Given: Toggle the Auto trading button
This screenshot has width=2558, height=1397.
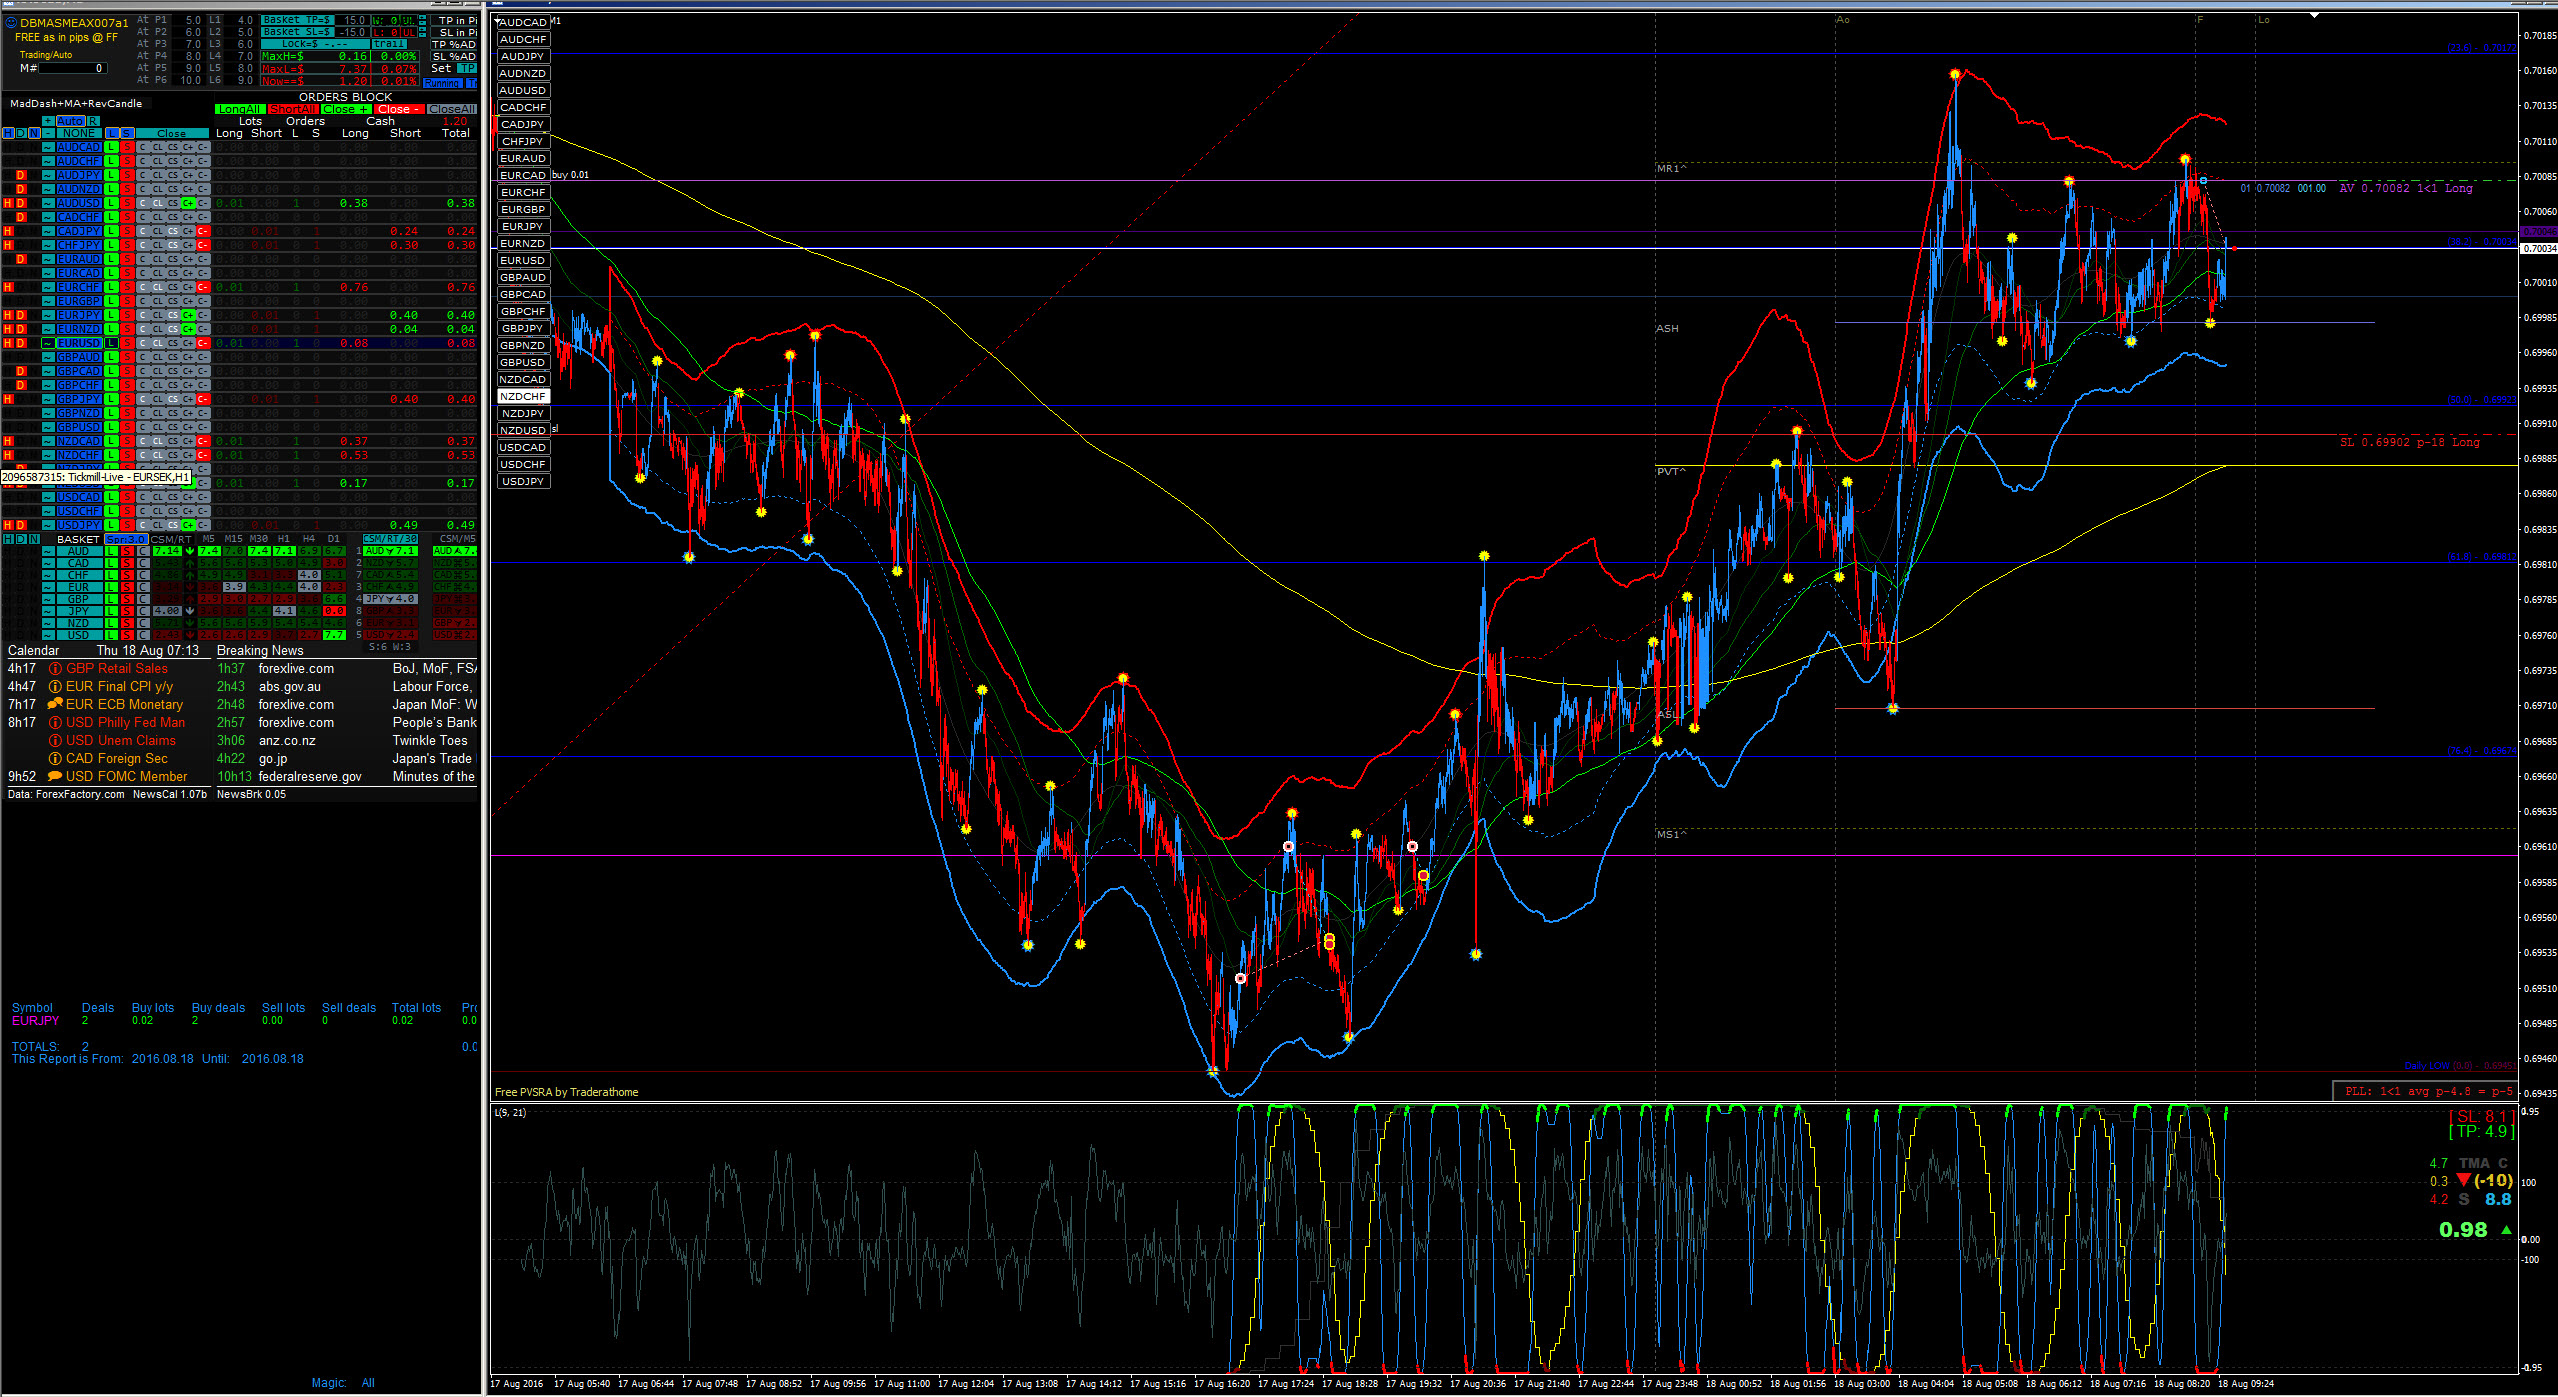Looking at the screenshot, I should [x=71, y=121].
